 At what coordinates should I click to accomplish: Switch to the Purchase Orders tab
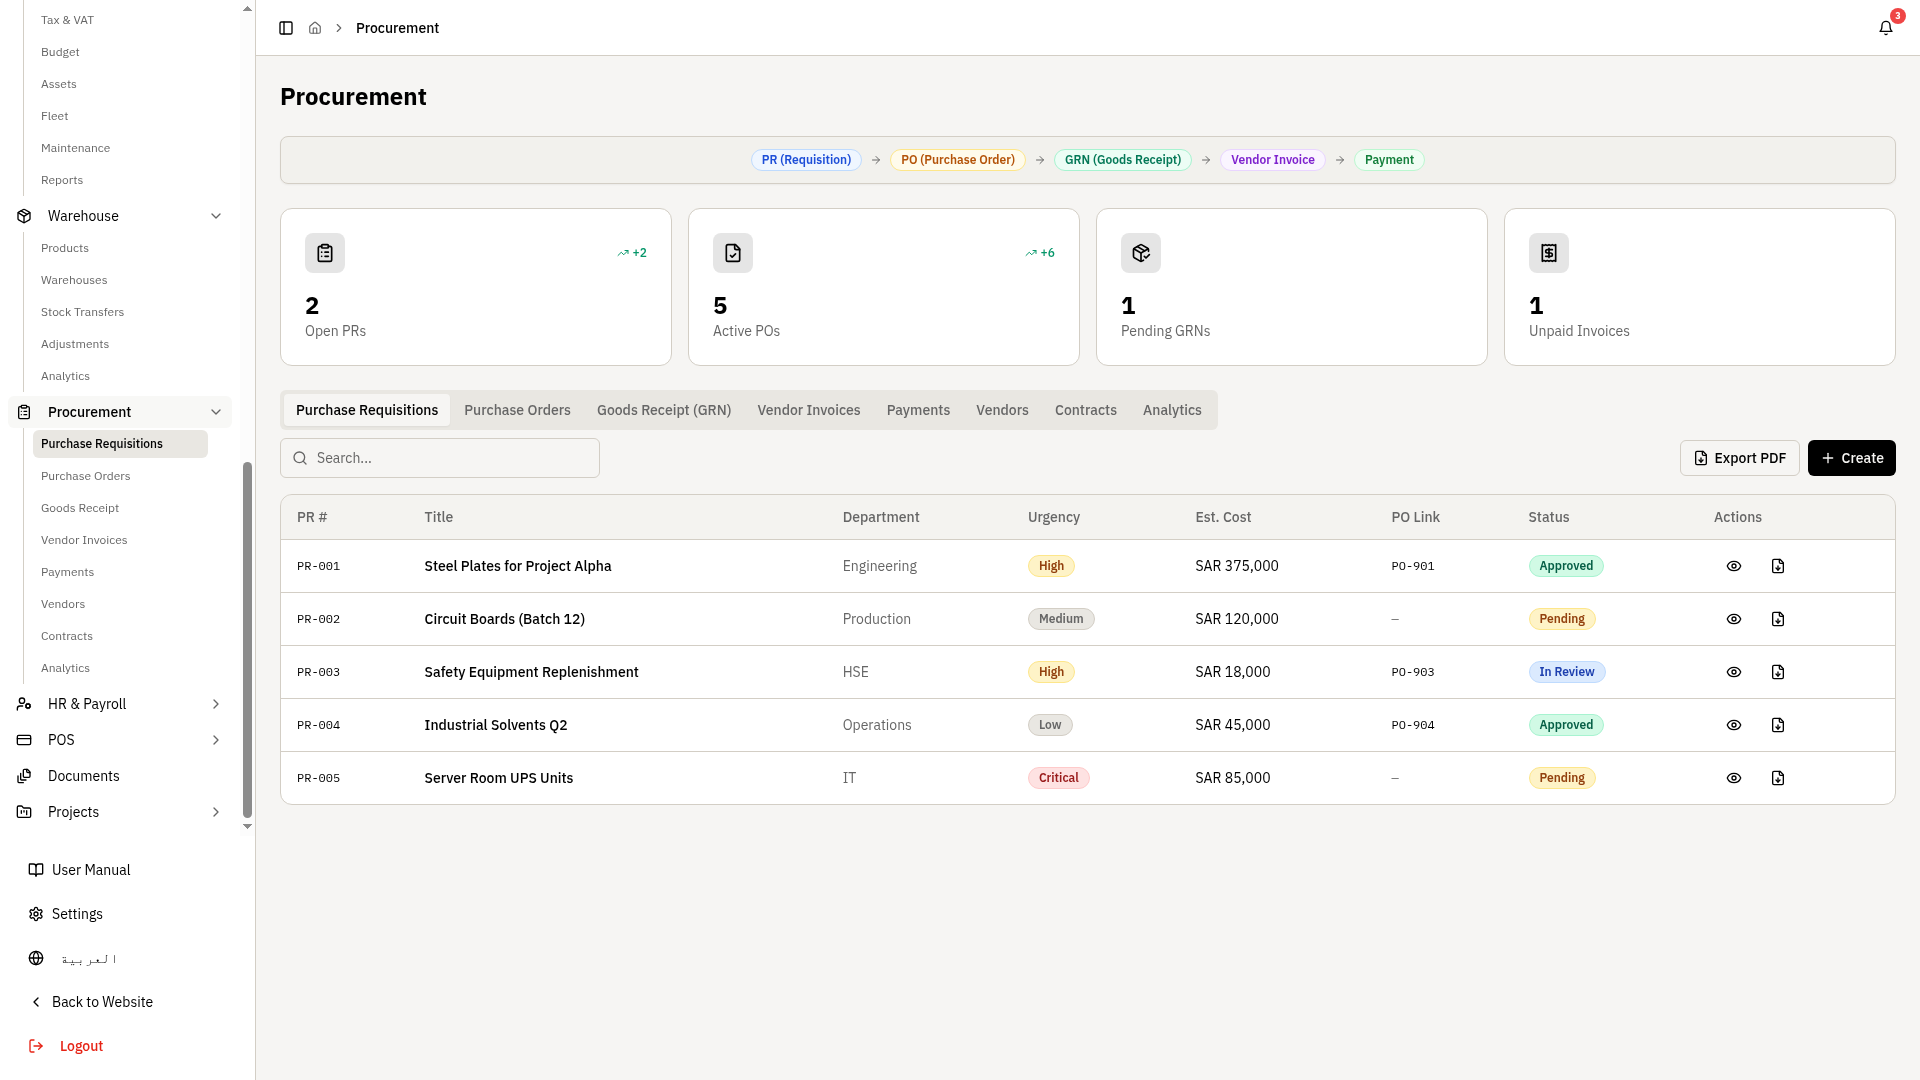click(x=517, y=410)
